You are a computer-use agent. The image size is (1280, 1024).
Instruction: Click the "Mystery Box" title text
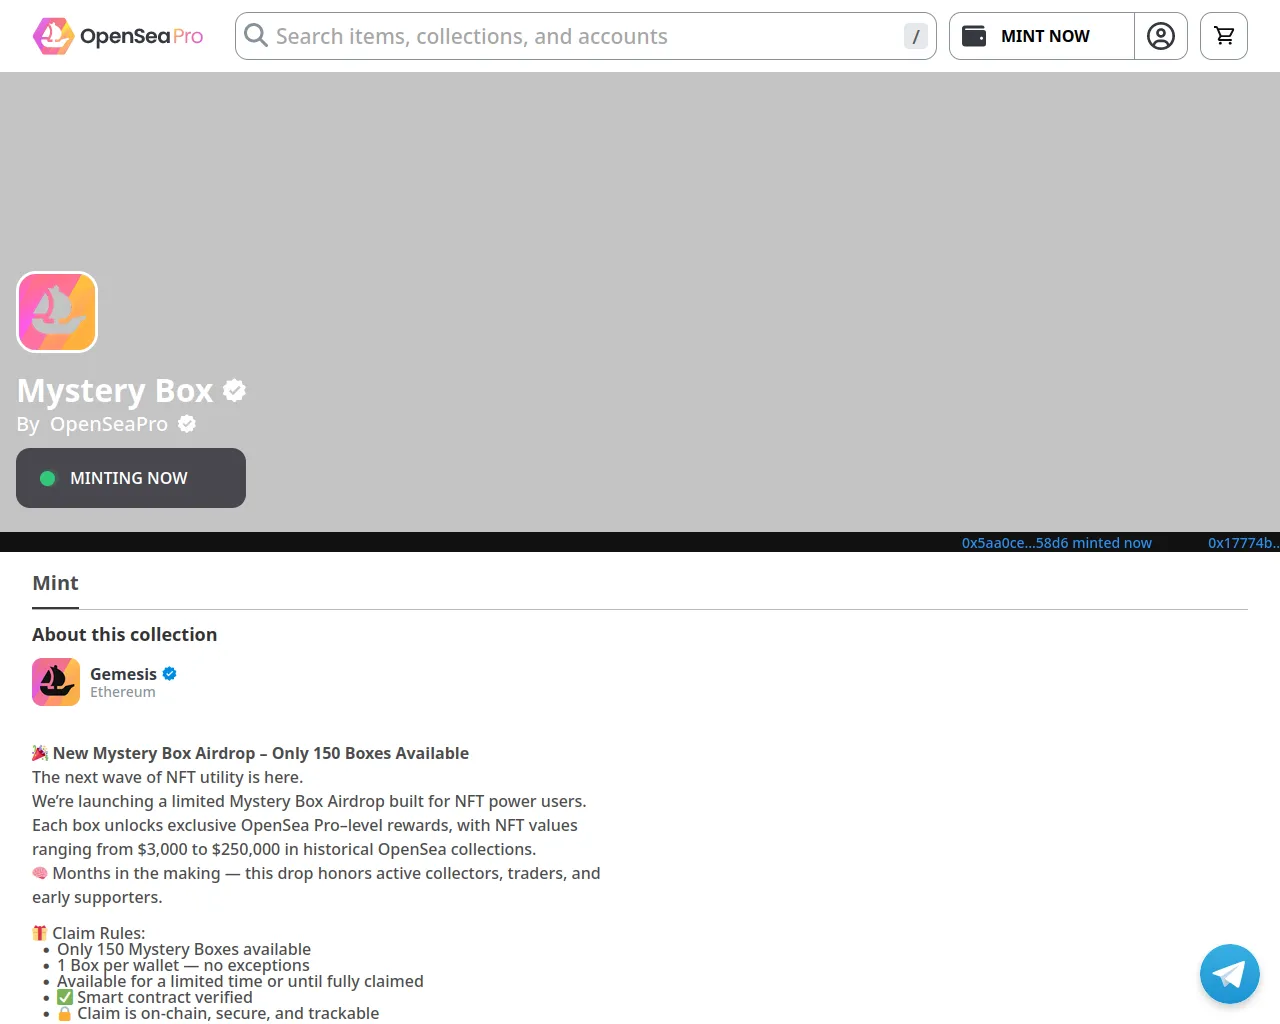[115, 390]
